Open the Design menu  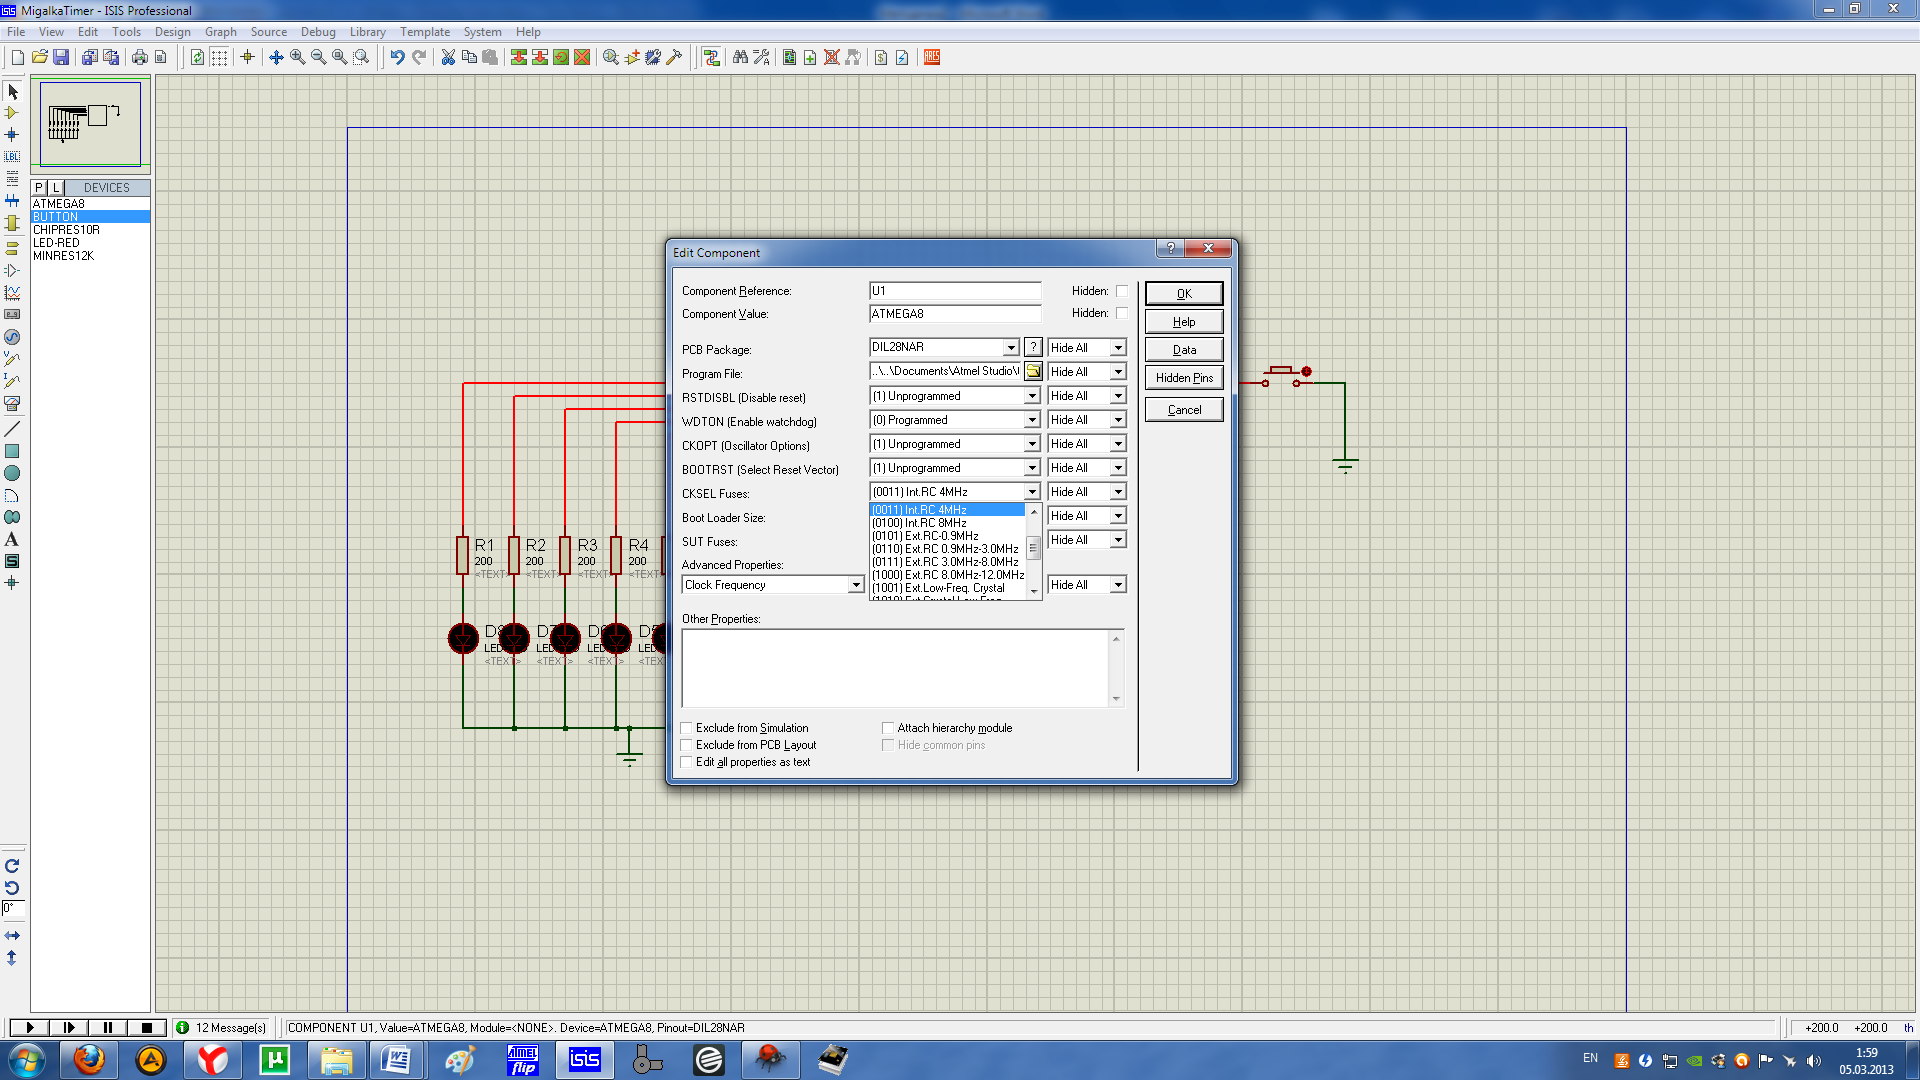point(172,32)
